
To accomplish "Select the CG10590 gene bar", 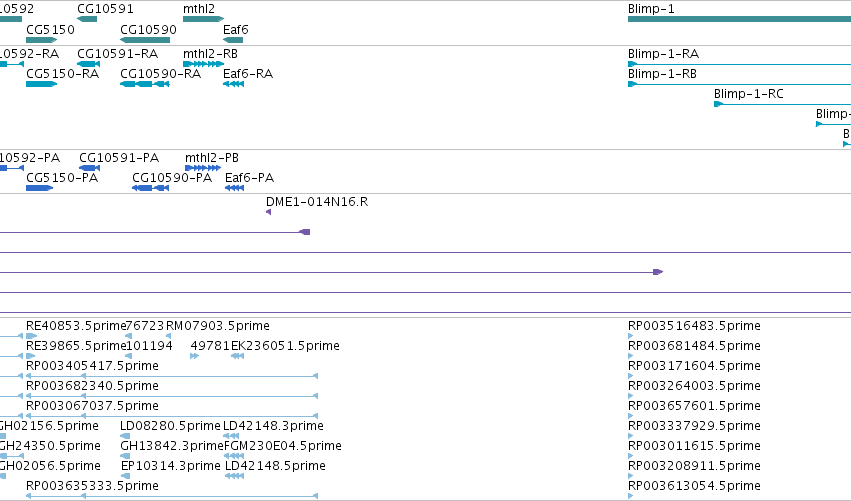I will point(145,40).
